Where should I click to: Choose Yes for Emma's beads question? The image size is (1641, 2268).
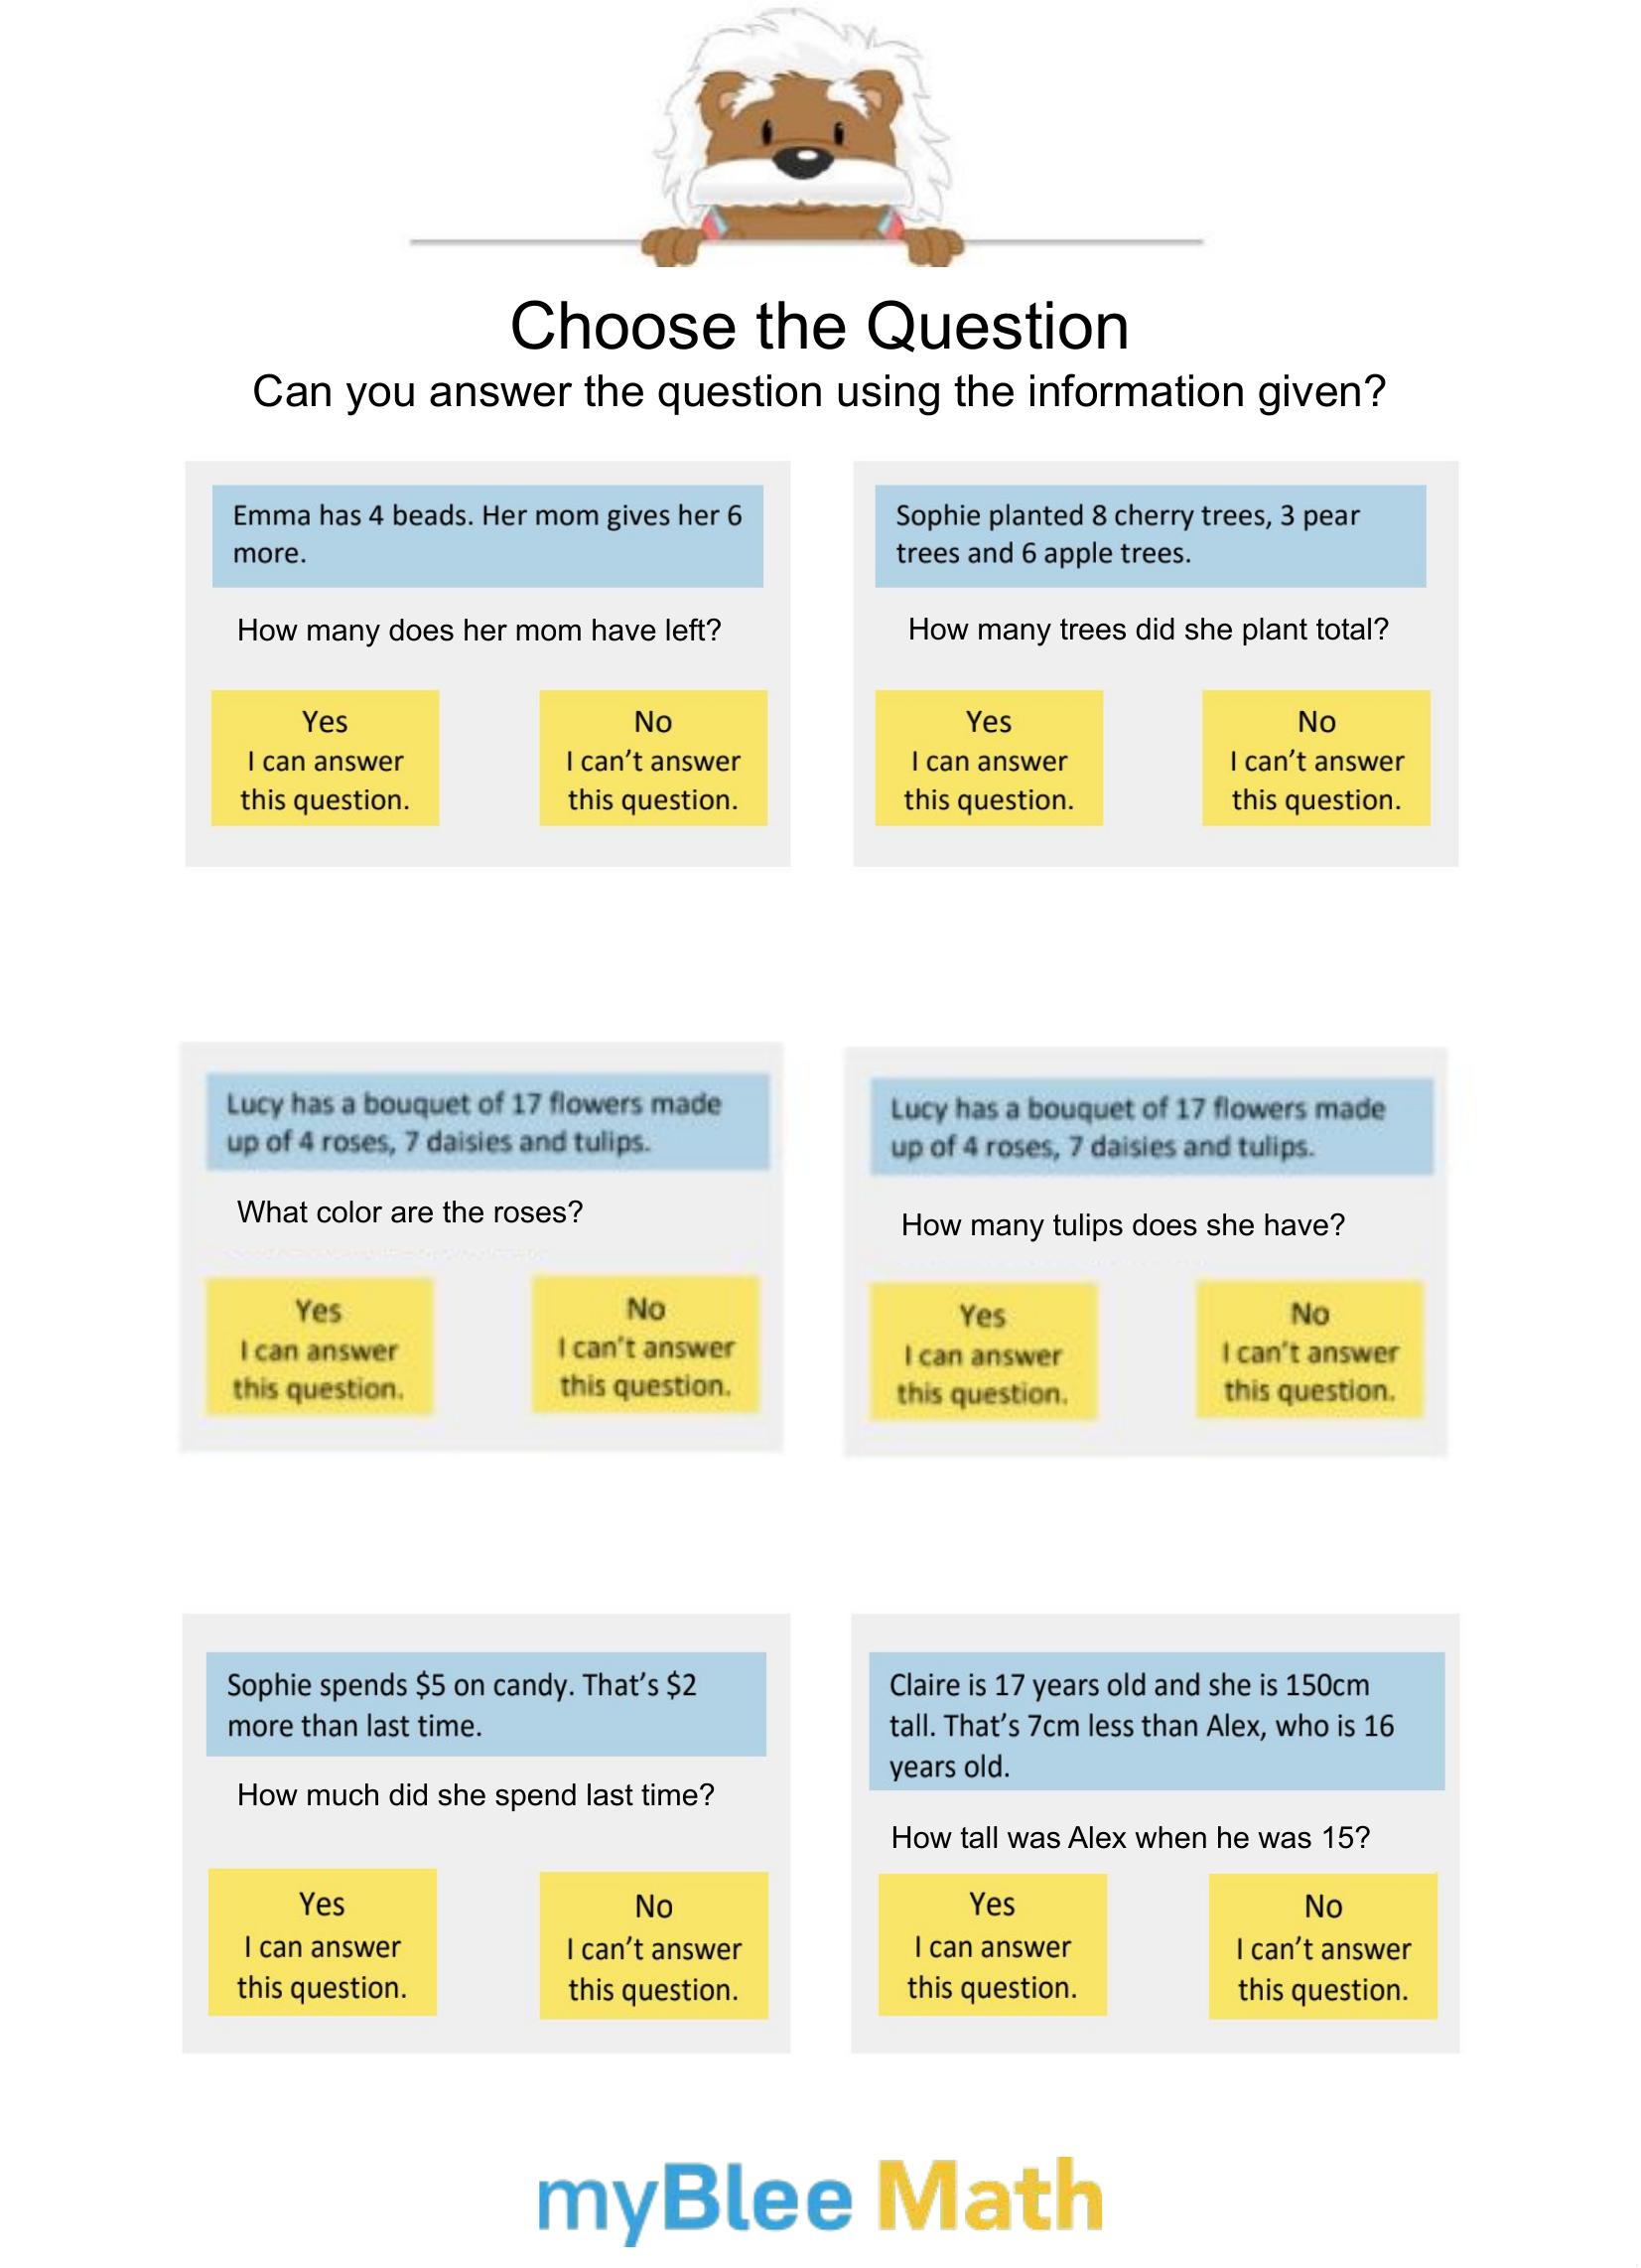(x=325, y=759)
